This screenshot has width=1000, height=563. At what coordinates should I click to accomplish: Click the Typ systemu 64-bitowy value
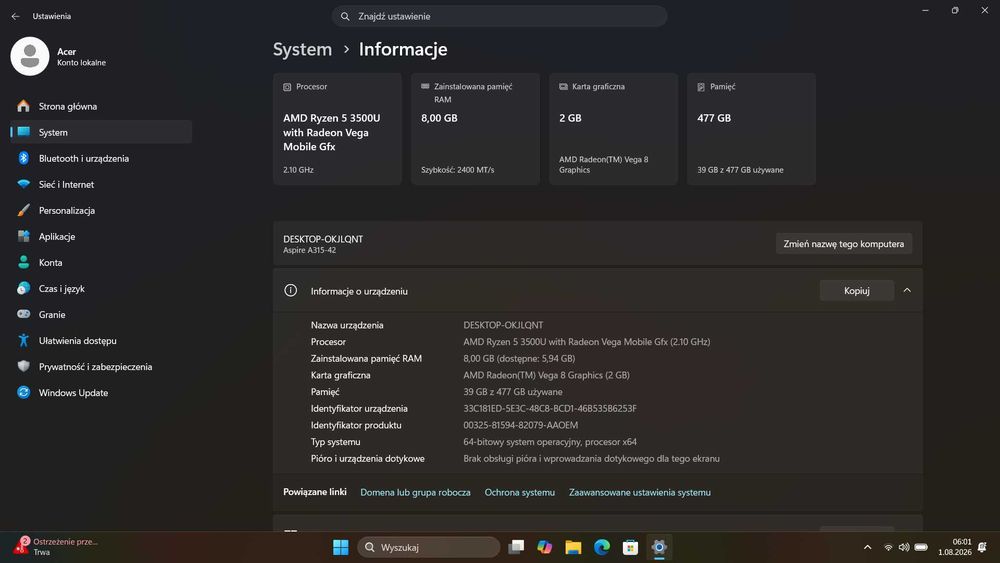tap(550, 442)
